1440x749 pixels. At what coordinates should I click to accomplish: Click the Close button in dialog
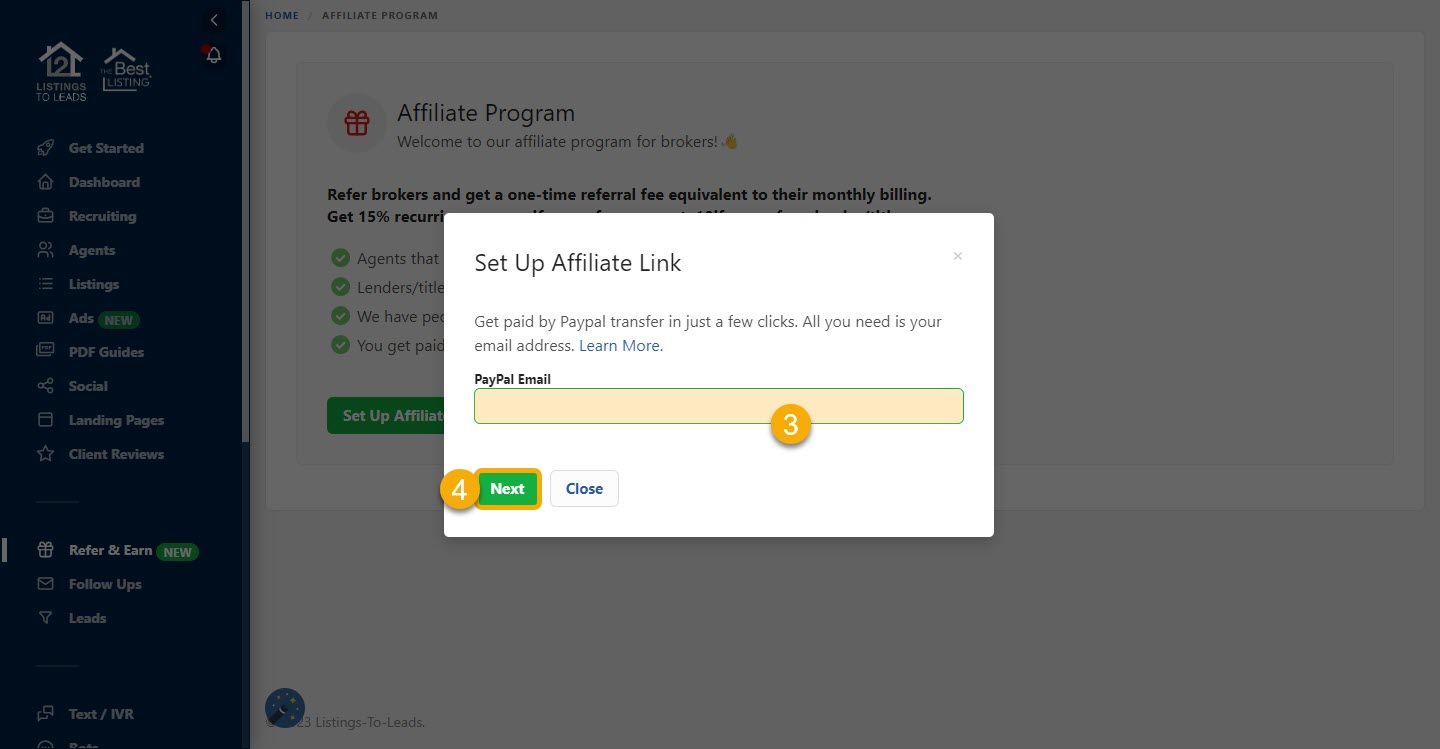click(x=584, y=489)
